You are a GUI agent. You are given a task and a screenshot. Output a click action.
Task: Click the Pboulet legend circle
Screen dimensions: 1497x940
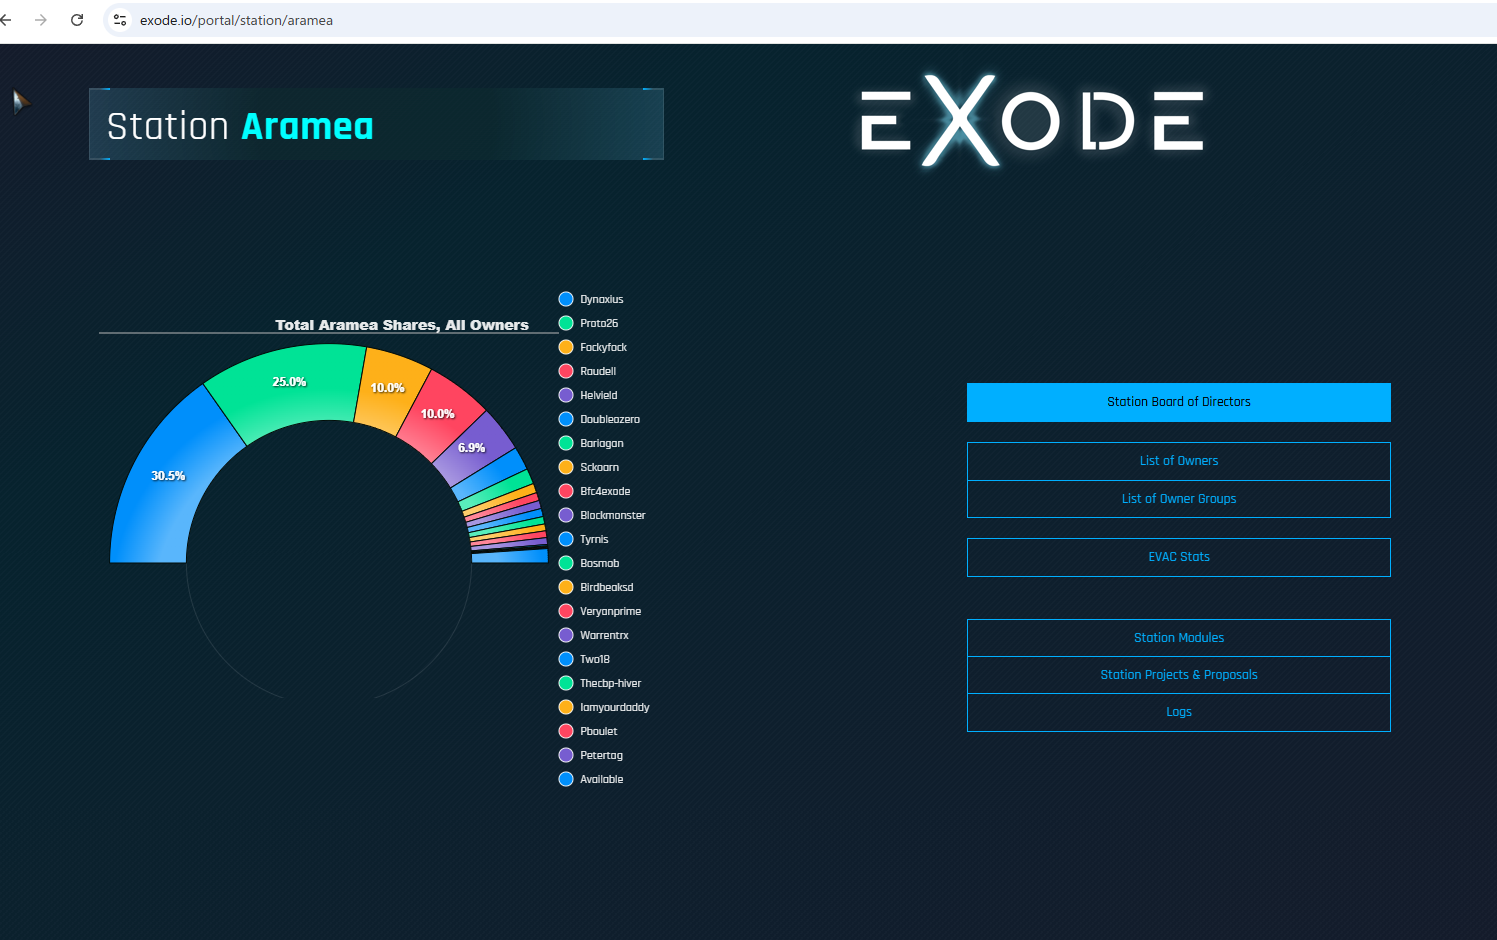point(566,731)
